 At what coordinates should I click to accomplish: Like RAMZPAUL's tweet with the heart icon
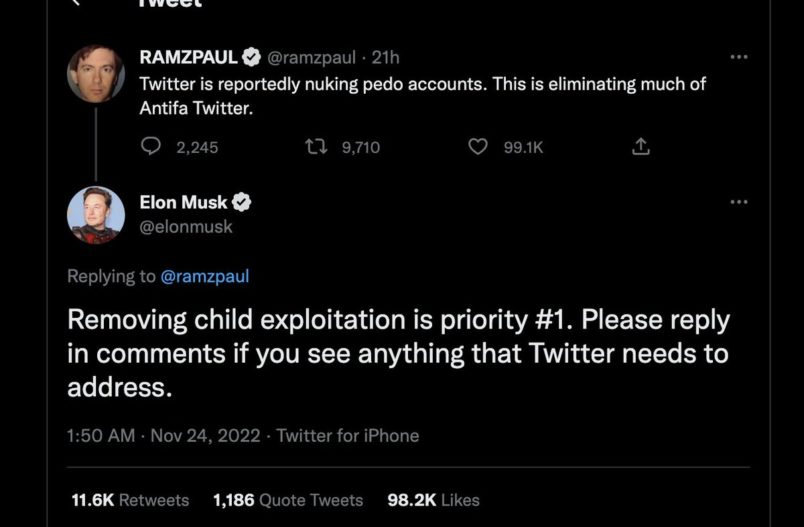pos(478,147)
